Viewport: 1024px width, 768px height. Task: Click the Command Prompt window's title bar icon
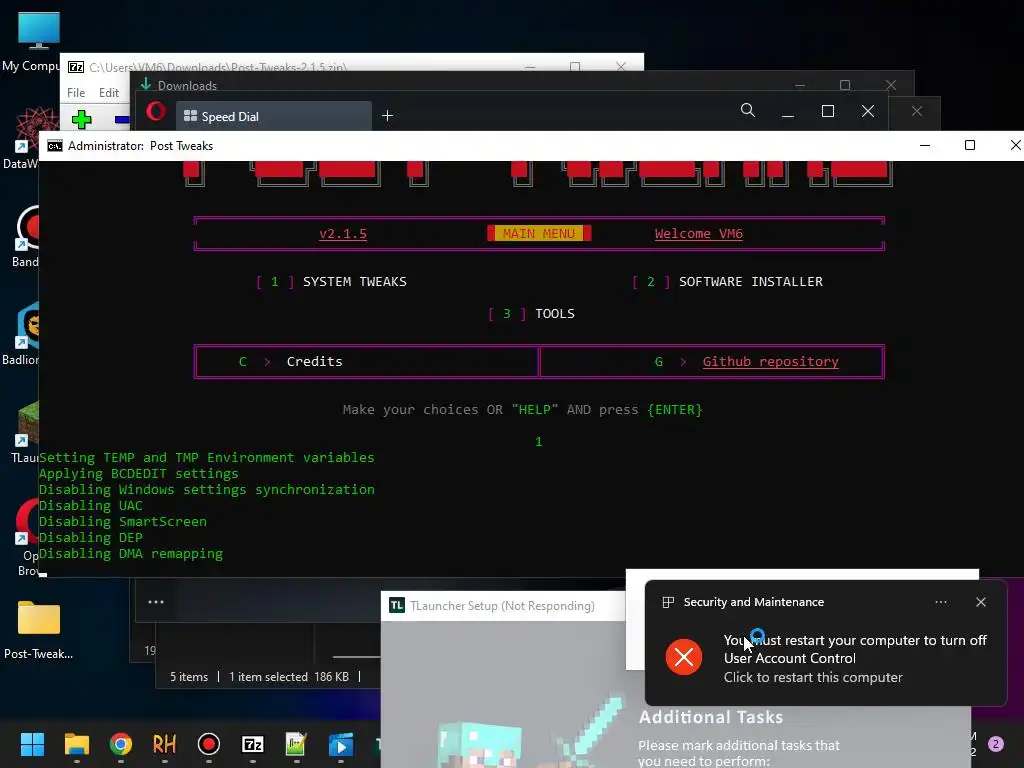click(55, 146)
